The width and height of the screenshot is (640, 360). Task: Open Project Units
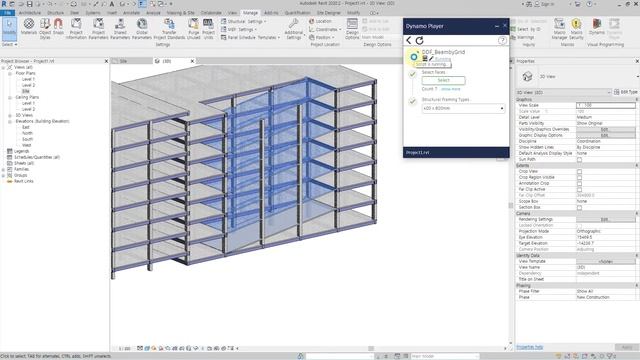(208, 28)
